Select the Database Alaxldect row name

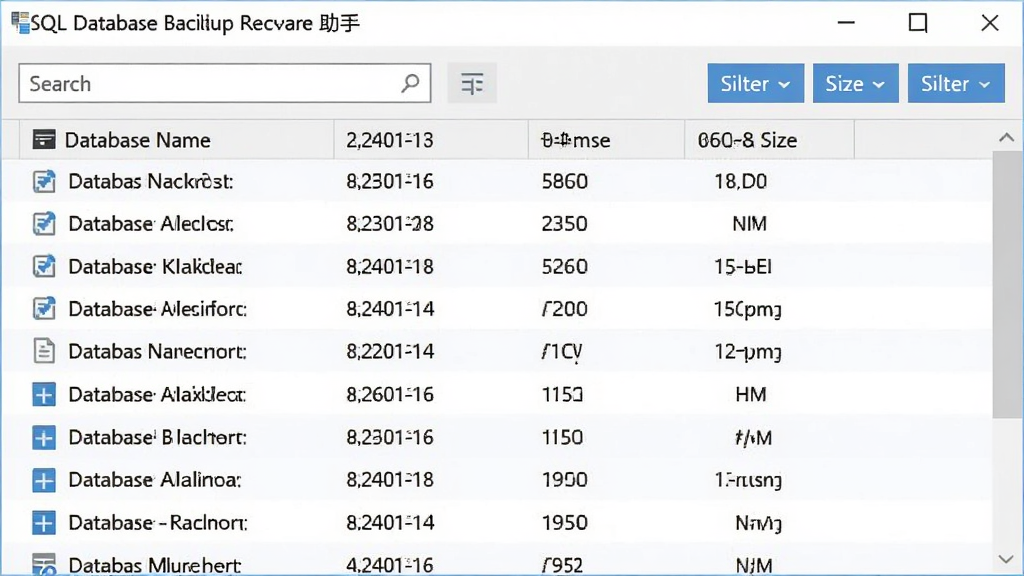(x=157, y=394)
